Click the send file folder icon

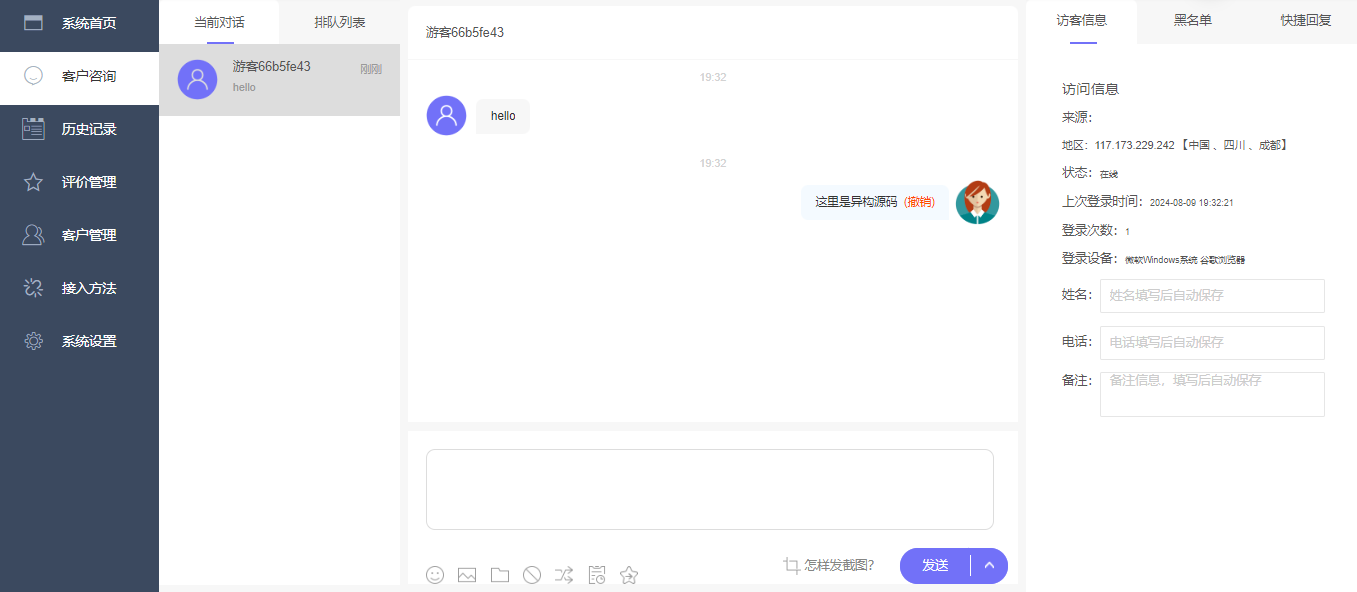point(499,575)
